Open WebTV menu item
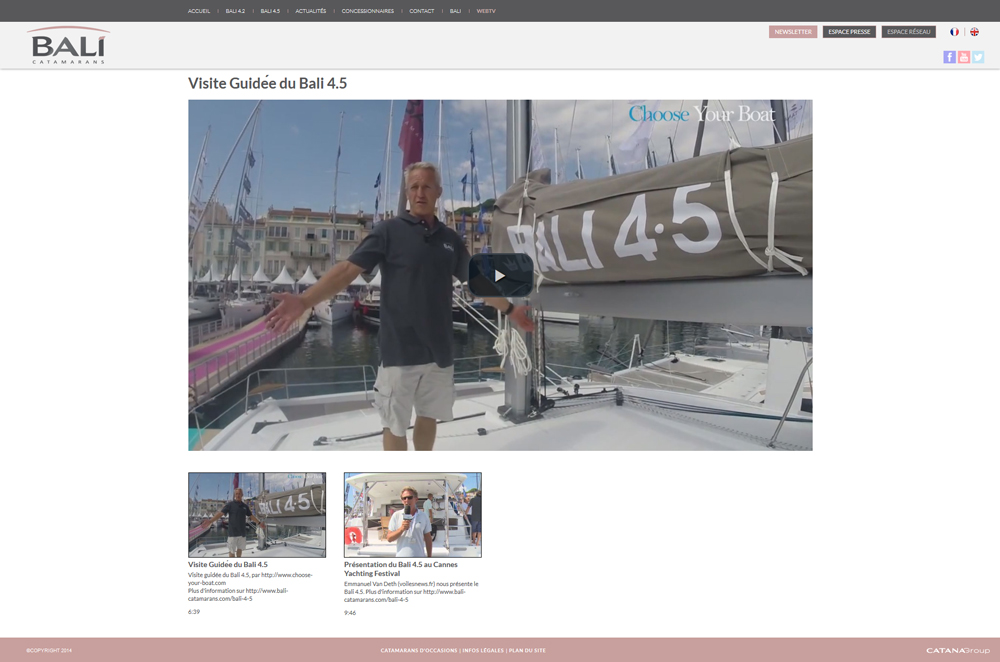Screen dimensions: 1000x662 [486, 11]
